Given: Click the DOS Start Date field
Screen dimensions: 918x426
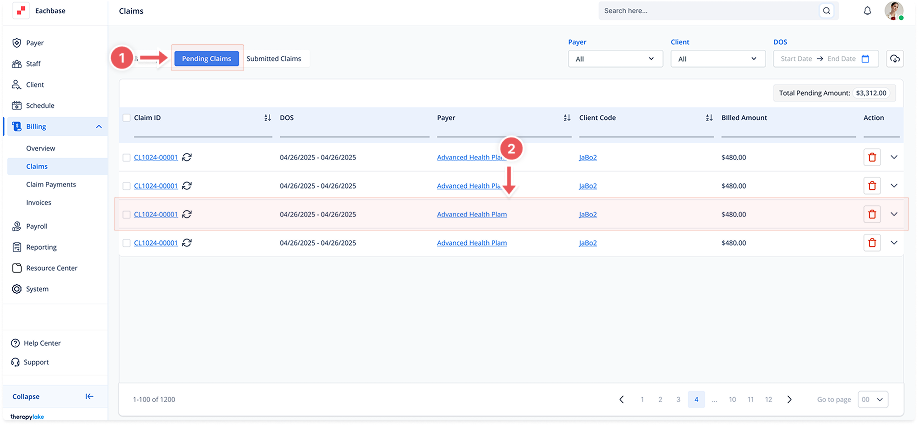Looking at the screenshot, I should 796,59.
